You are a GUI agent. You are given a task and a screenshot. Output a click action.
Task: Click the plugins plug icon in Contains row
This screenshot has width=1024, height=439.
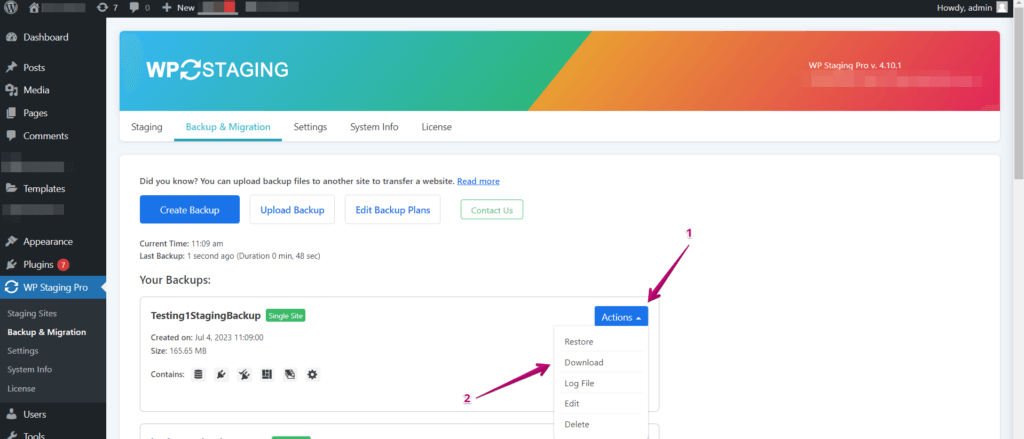(221, 374)
